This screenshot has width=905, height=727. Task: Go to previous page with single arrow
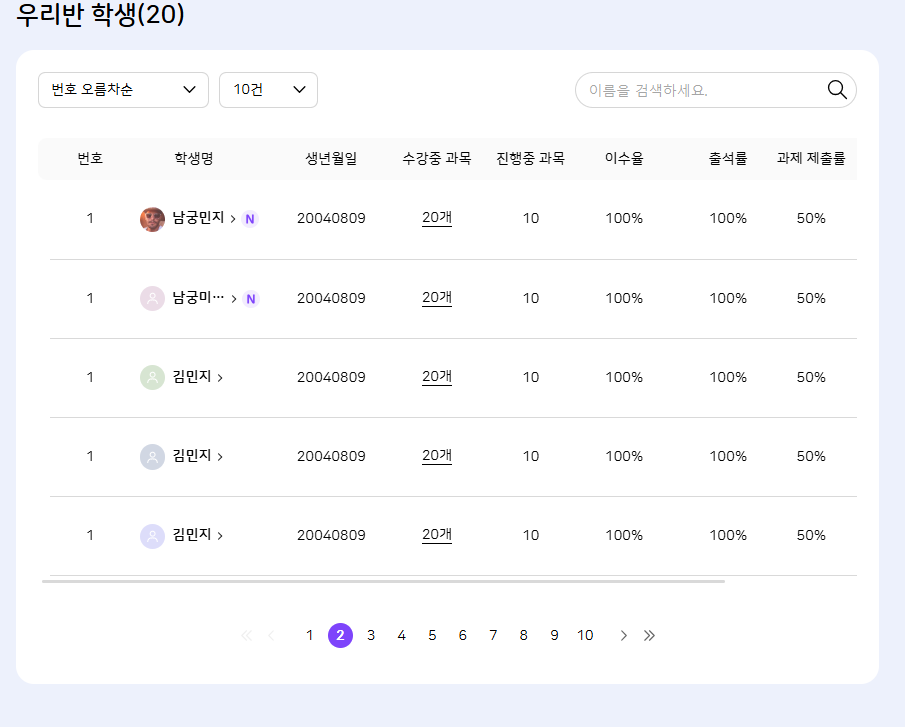pos(271,636)
